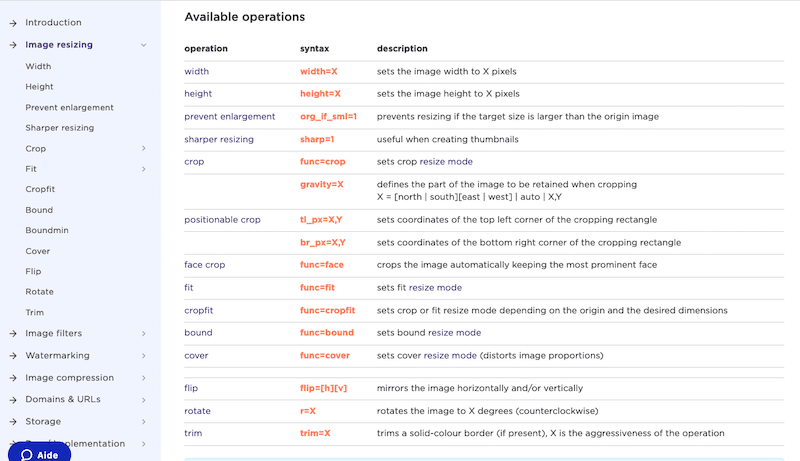The image size is (800, 461).
Task: Open the height operation link
Action: coord(198,94)
